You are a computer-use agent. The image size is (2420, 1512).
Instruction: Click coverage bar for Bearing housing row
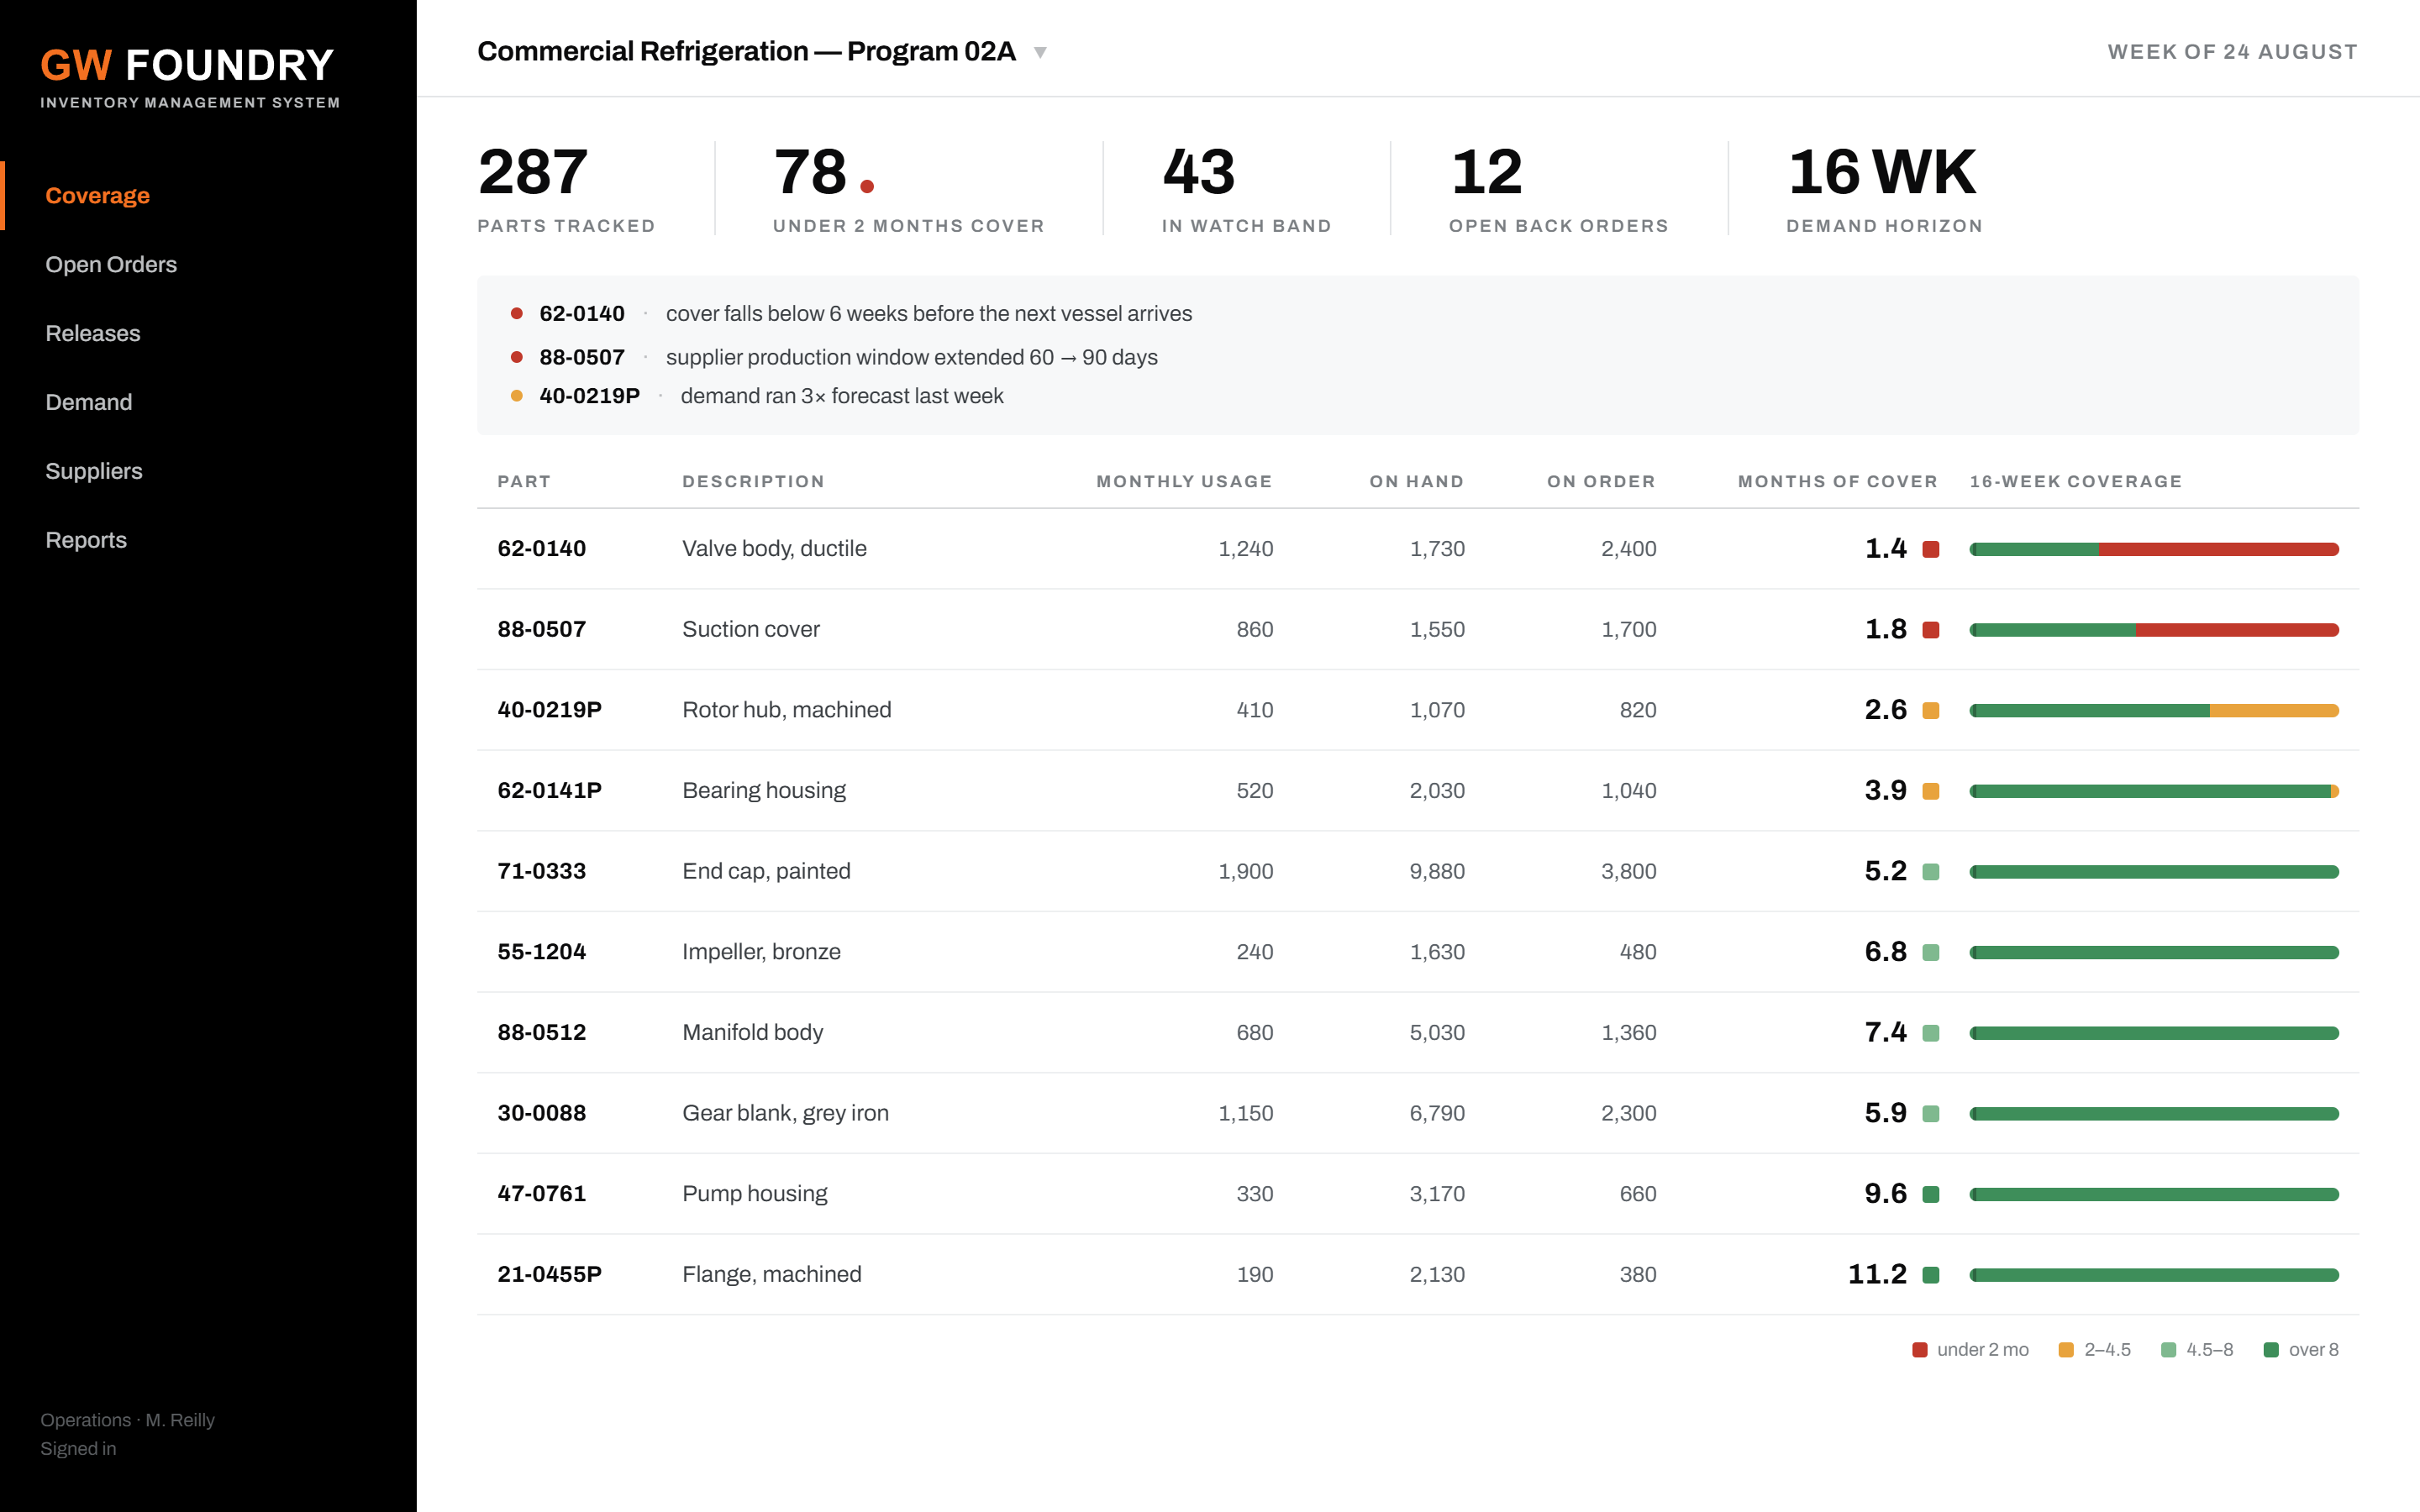(2154, 791)
